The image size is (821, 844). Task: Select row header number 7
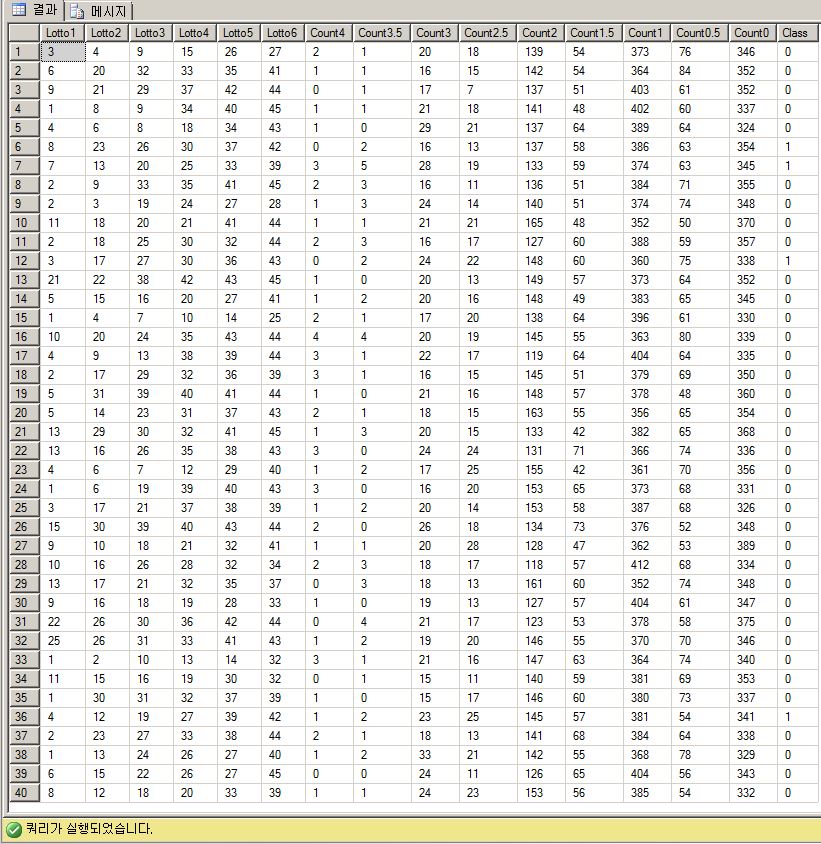(25, 166)
